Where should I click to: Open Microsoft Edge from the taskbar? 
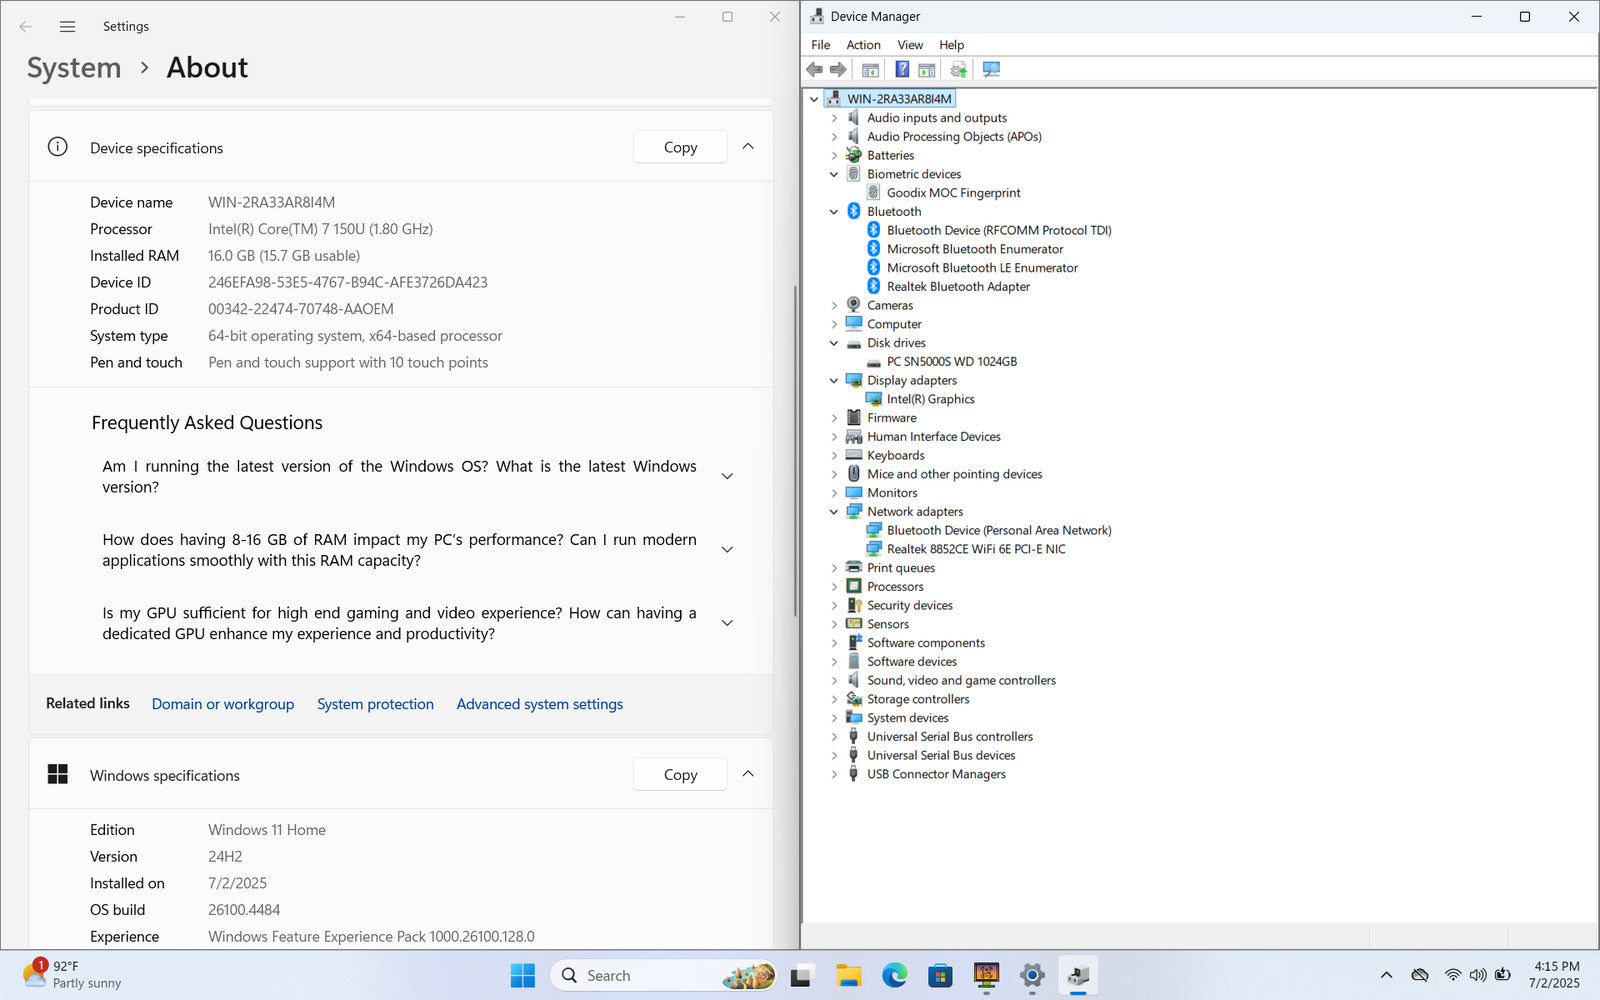point(894,976)
